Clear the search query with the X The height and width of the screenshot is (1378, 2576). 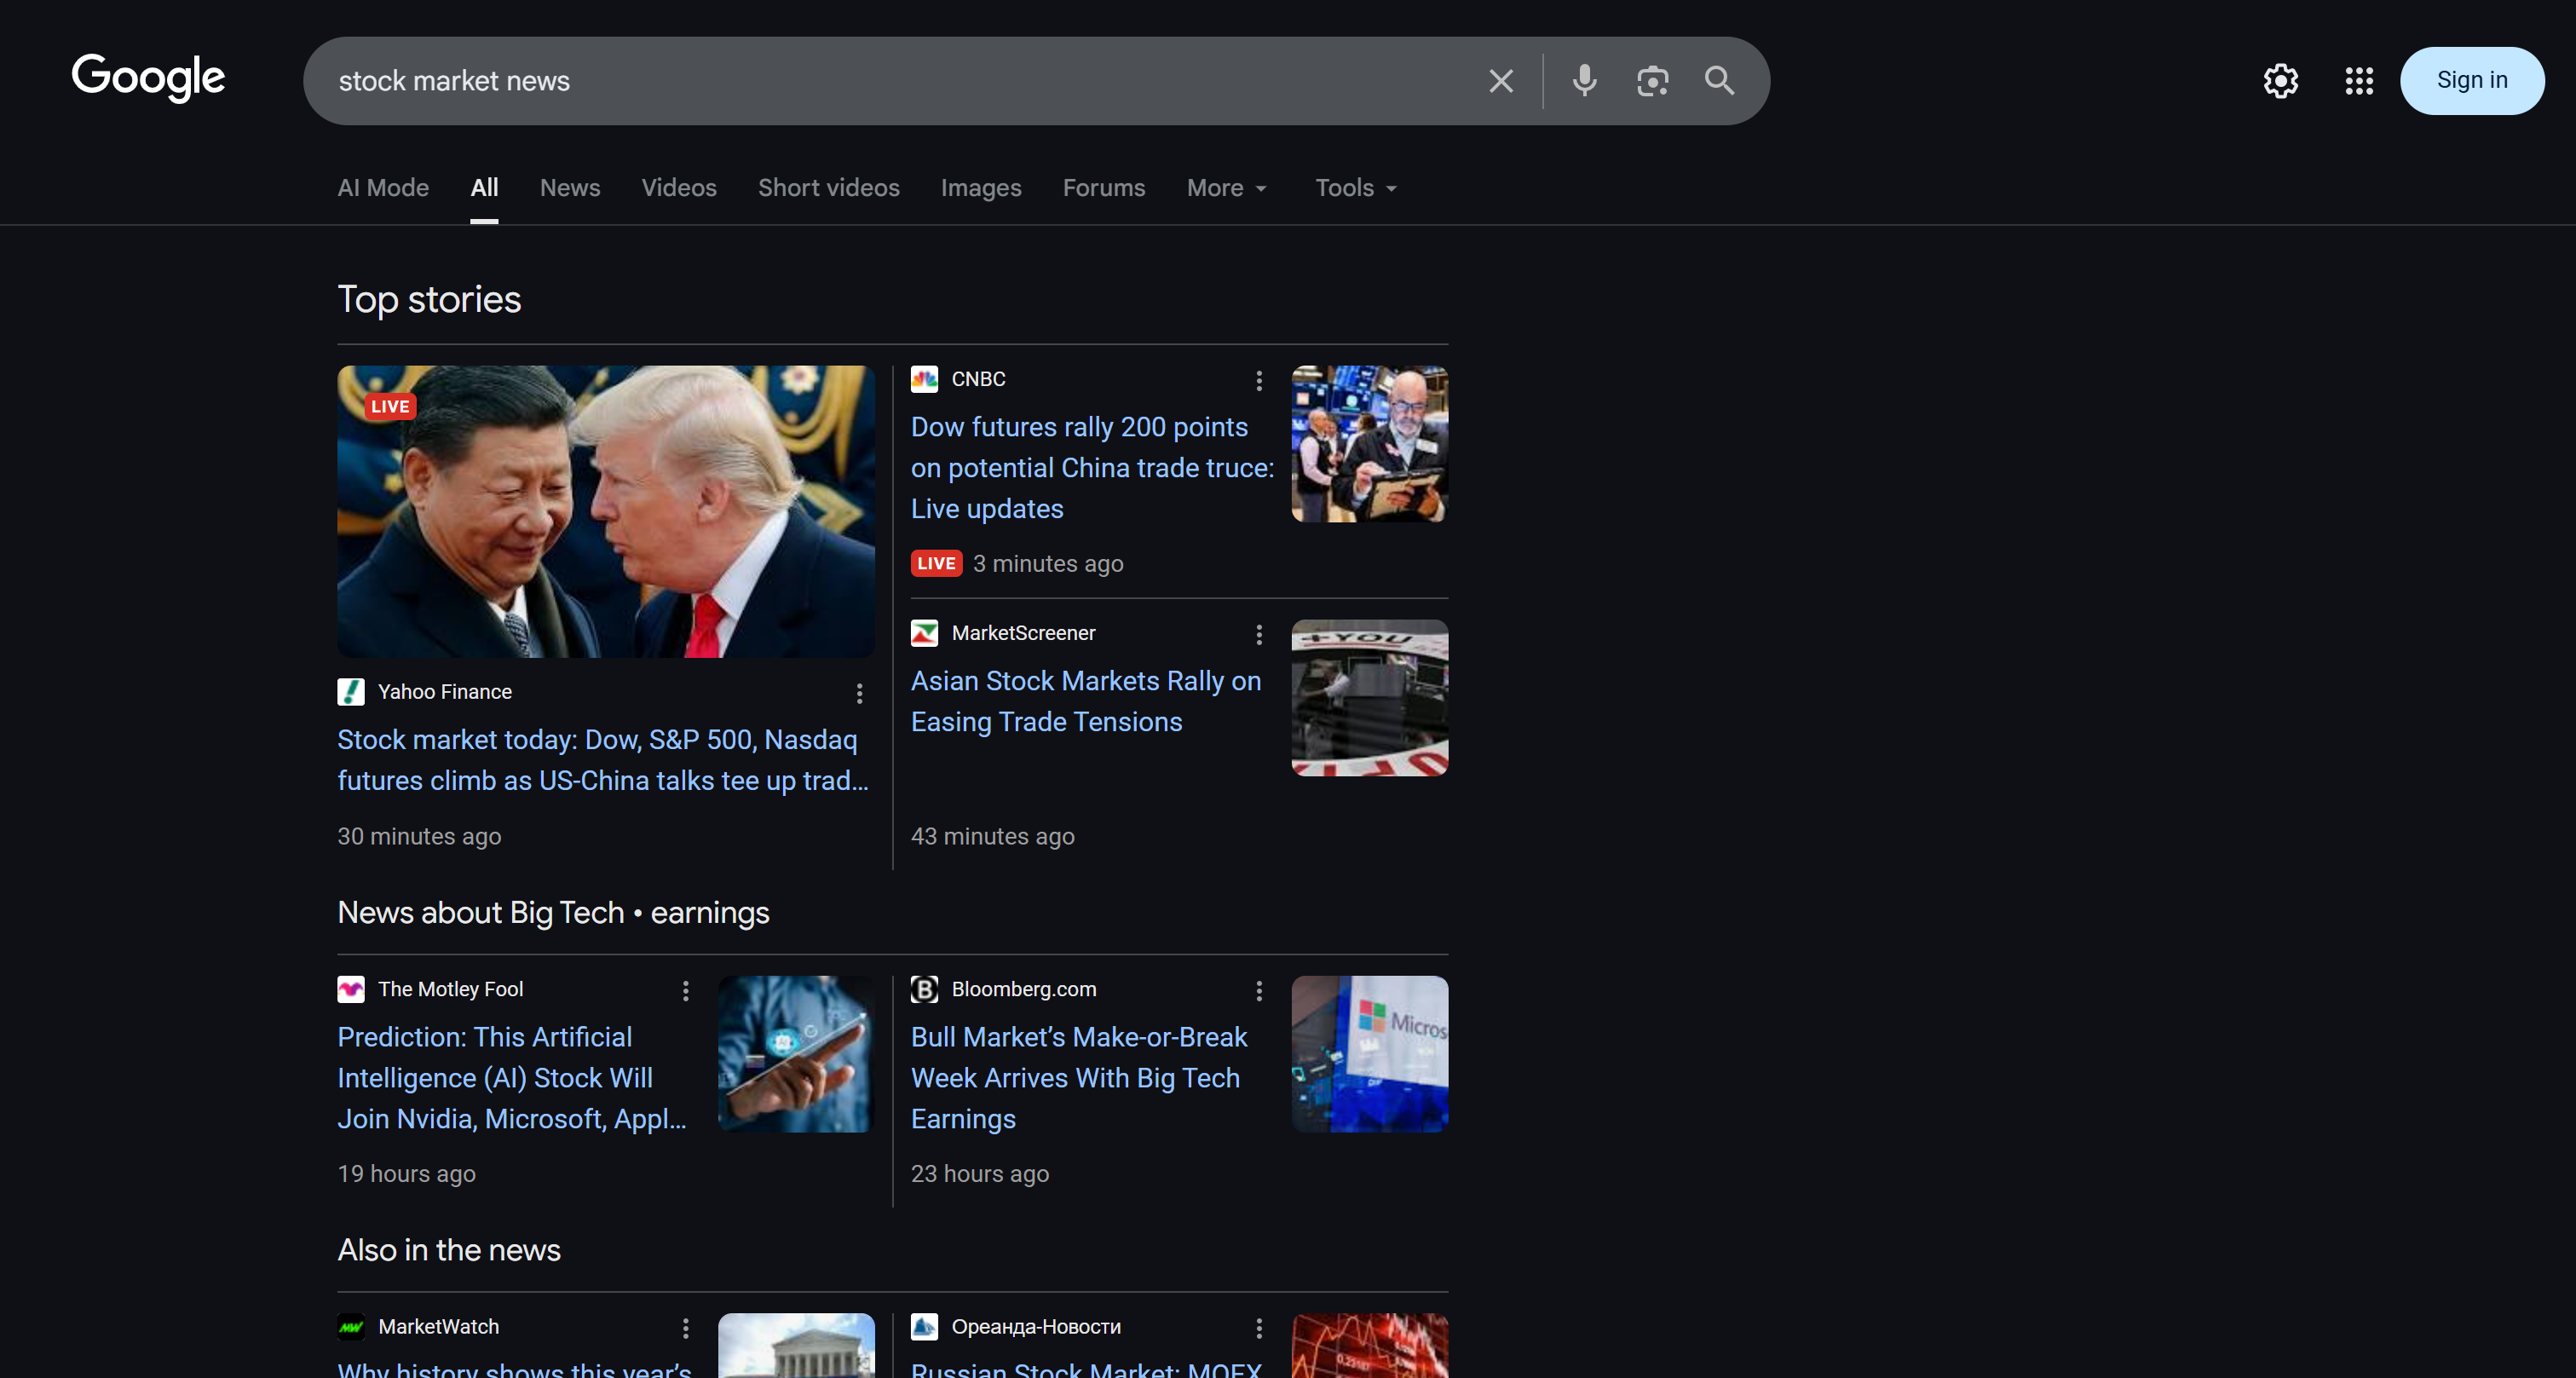pos(1500,80)
